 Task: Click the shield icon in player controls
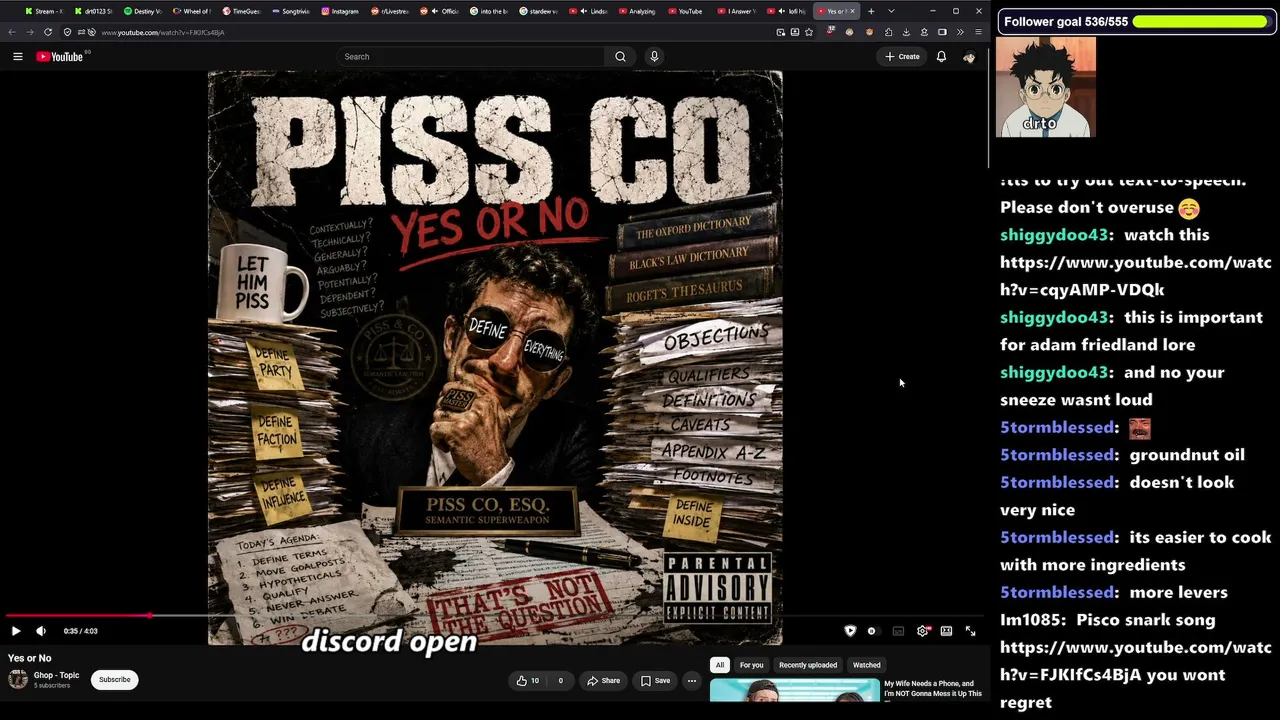click(x=850, y=631)
